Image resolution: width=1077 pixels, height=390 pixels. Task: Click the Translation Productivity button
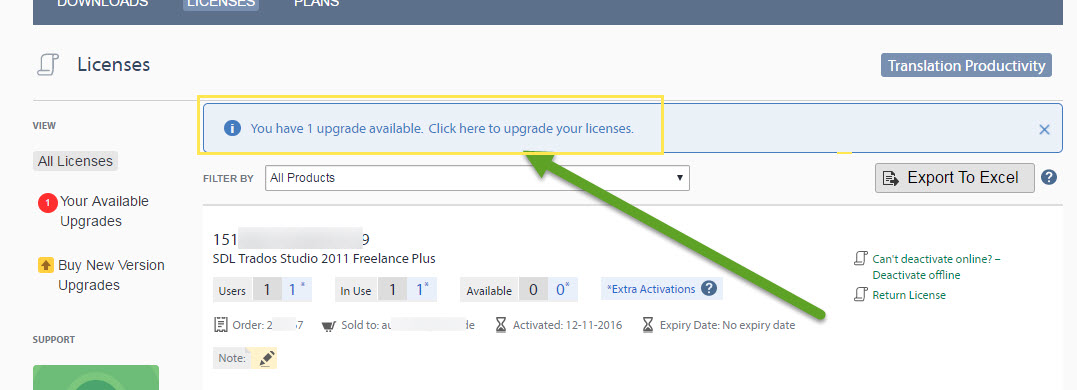click(x=966, y=65)
